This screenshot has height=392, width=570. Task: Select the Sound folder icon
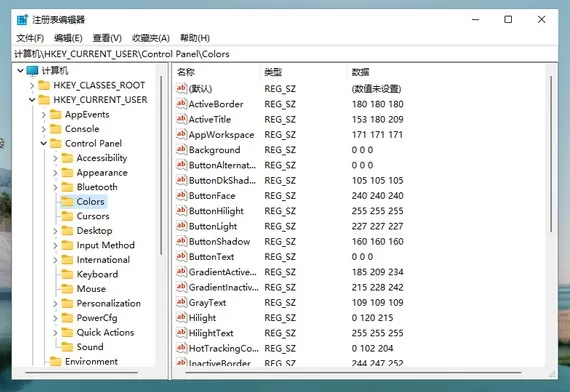point(67,347)
